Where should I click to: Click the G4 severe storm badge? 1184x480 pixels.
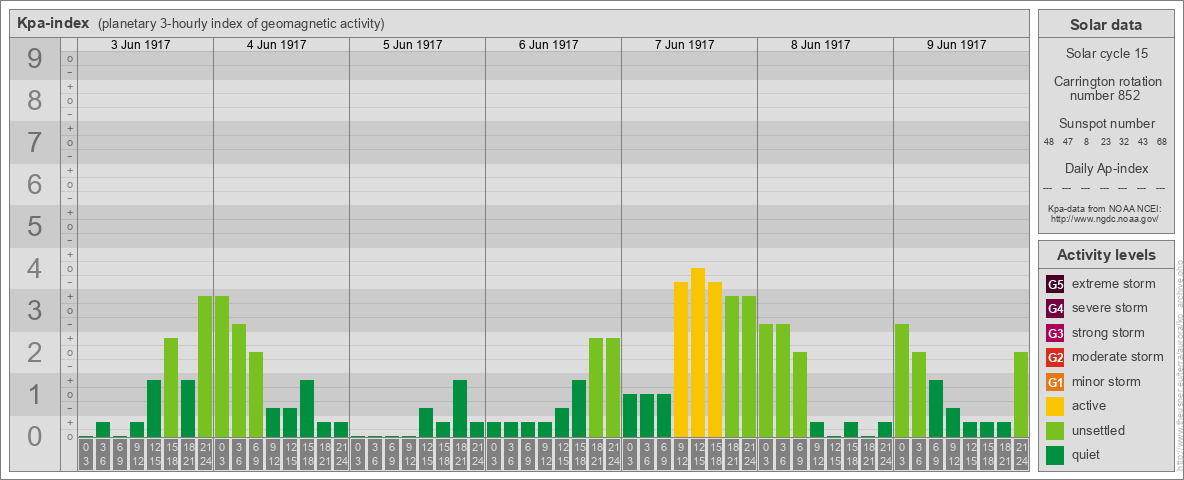(x=1055, y=309)
